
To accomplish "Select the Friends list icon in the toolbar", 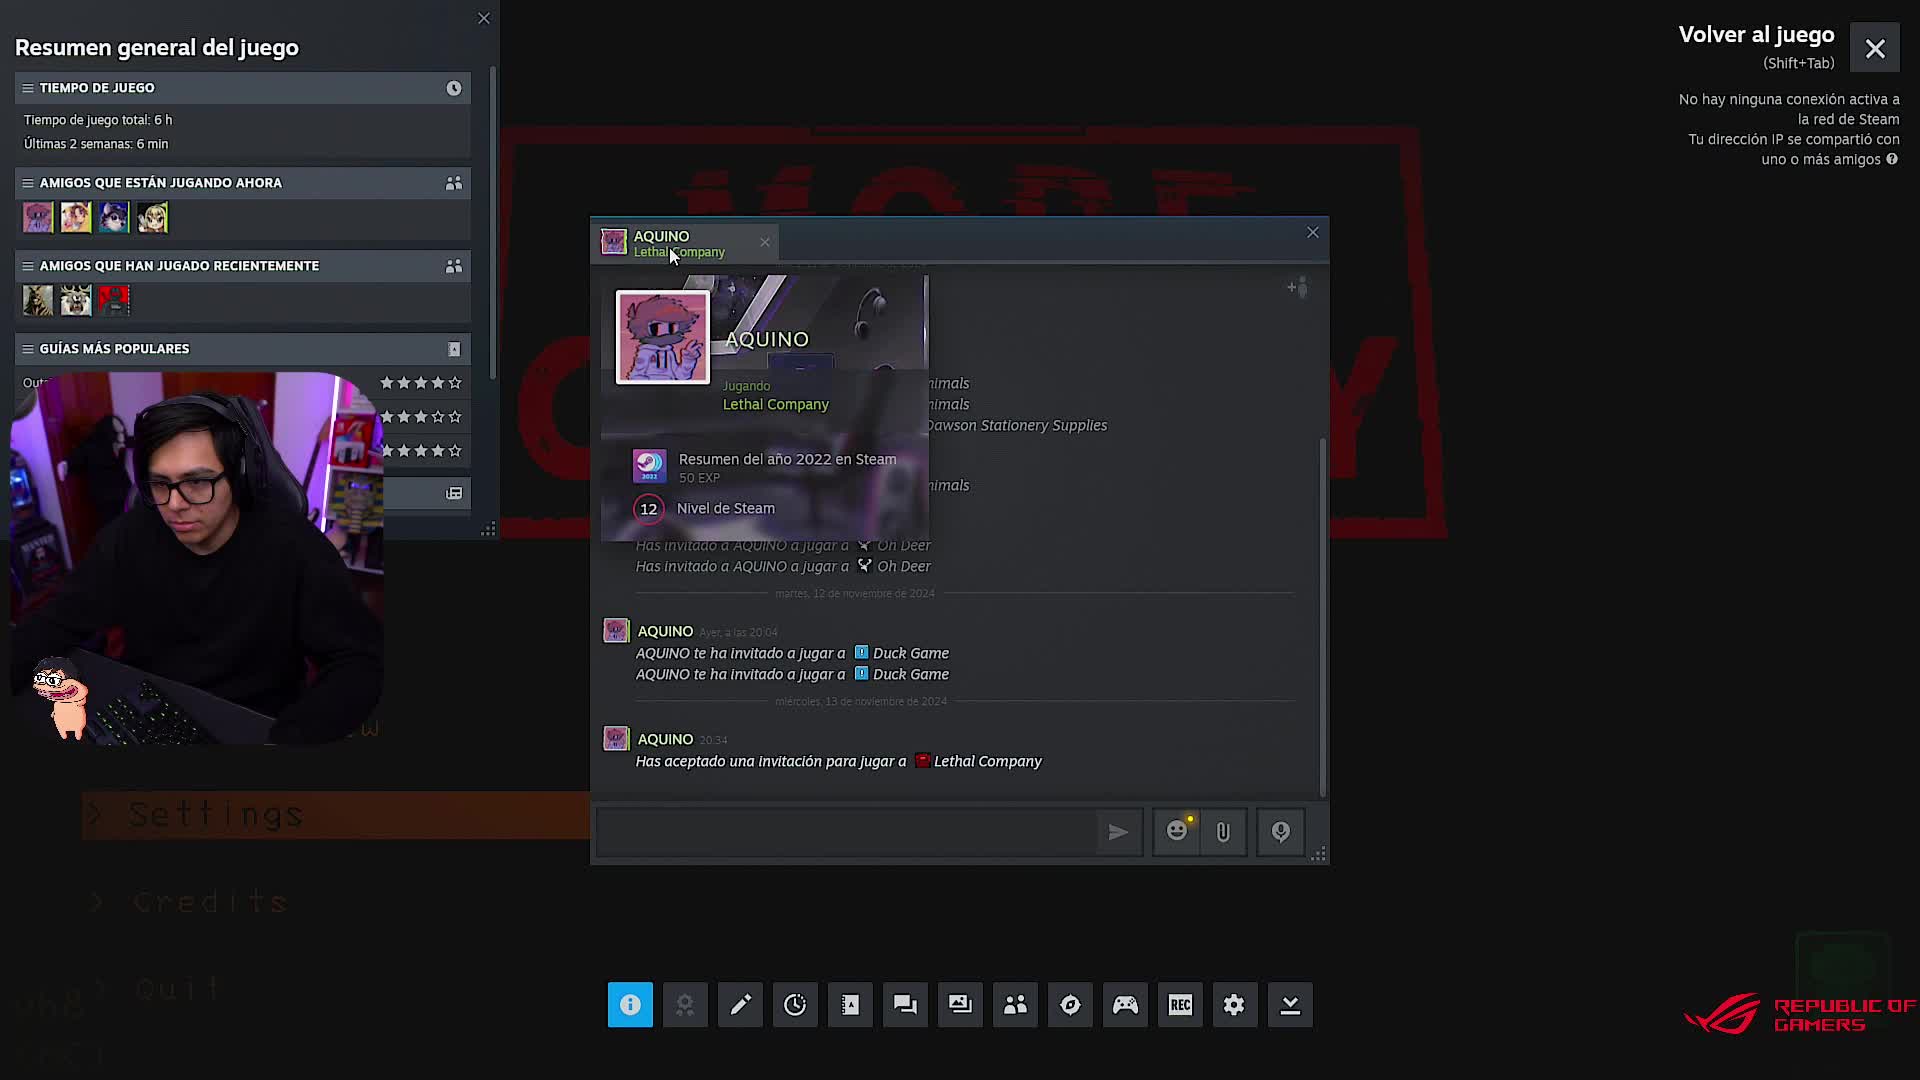I will click(1015, 1005).
